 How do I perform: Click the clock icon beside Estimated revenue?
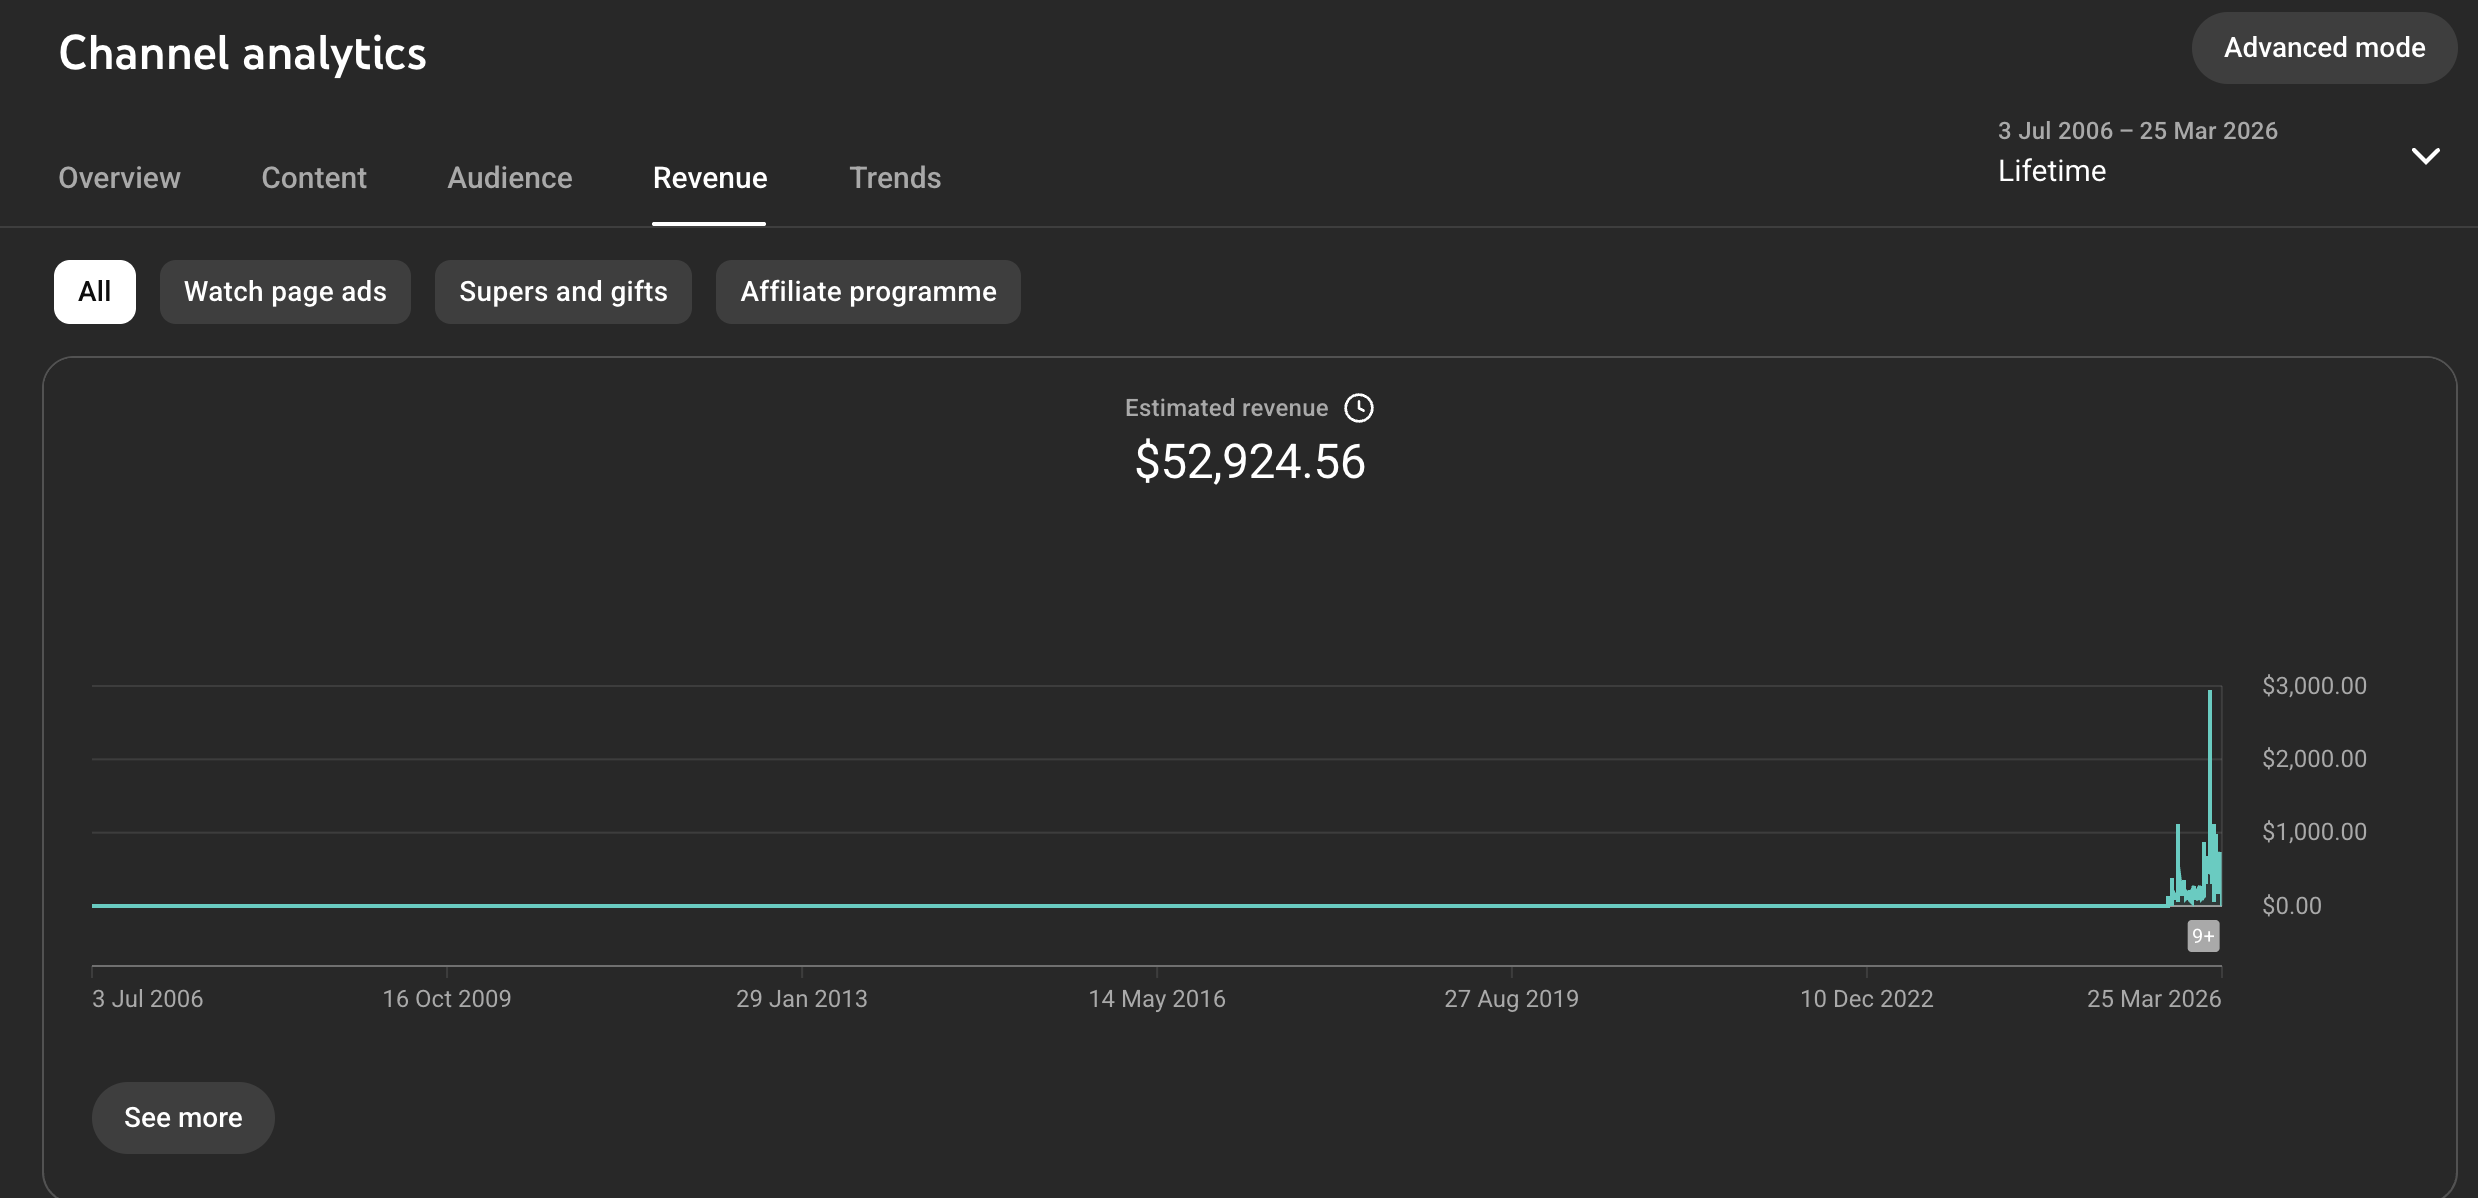(x=1358, y=408)
